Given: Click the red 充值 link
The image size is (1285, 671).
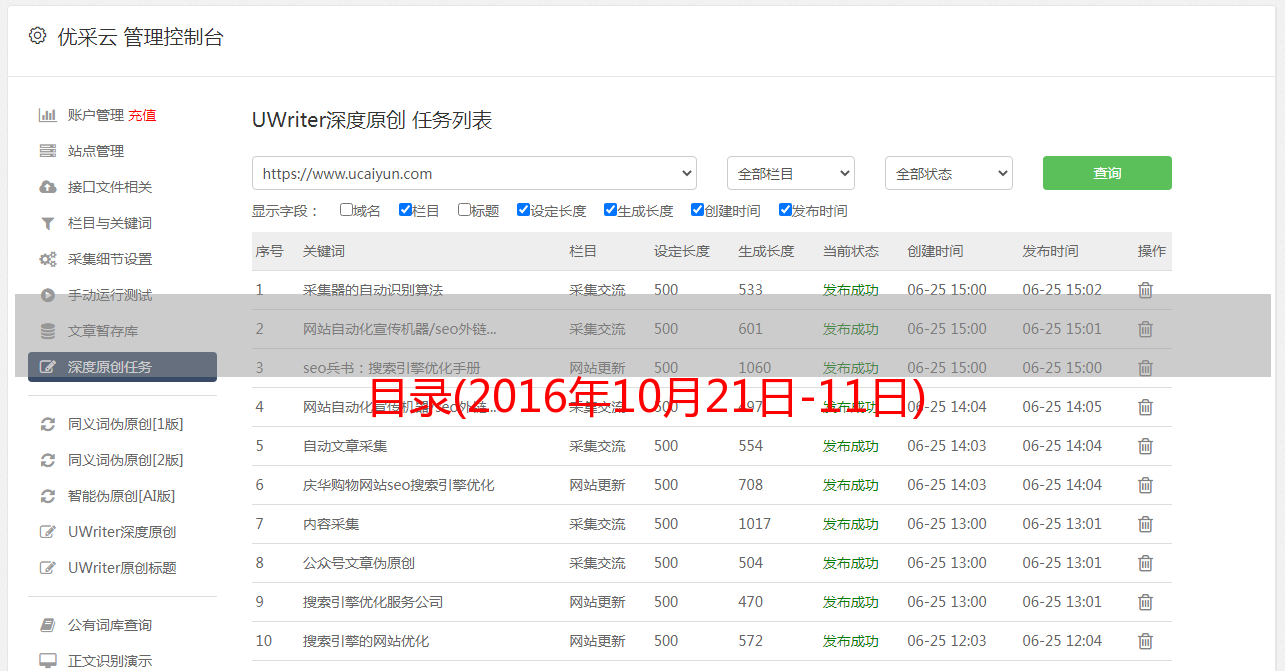Looking at the screenshot, I should [142, 115].
